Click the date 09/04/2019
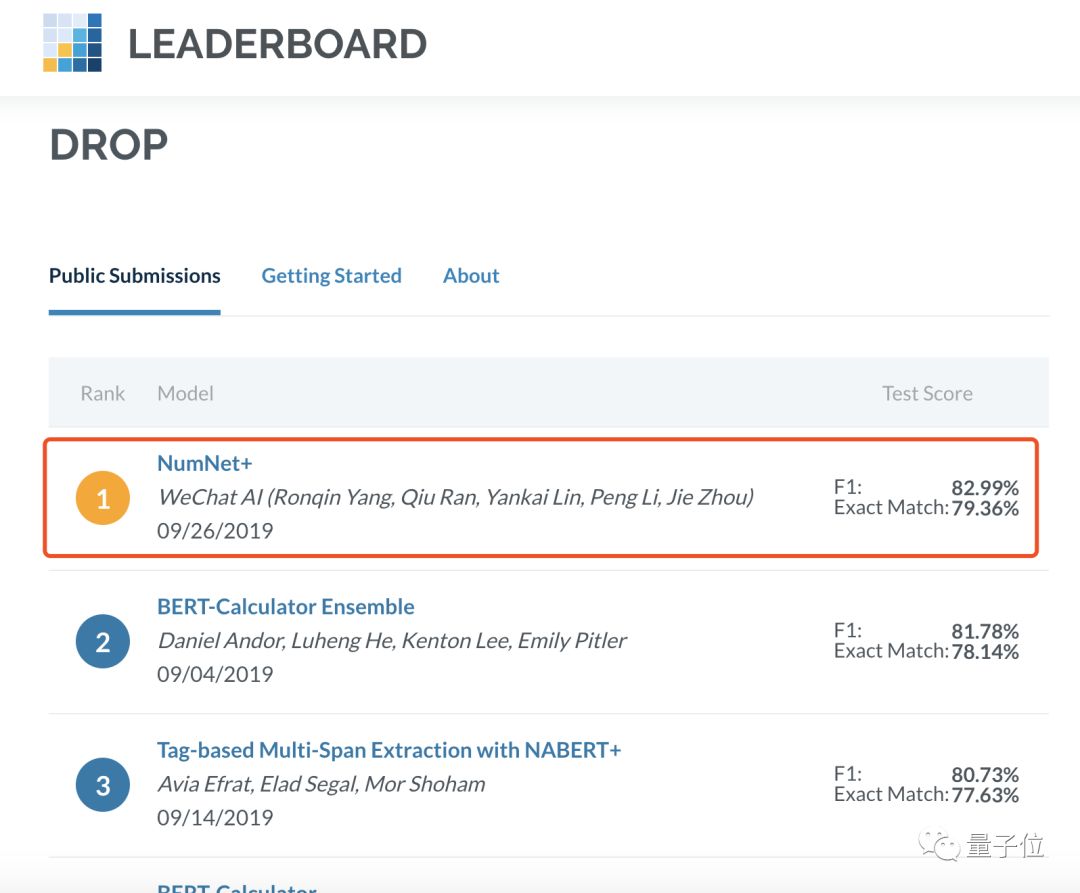This screenshot has height=893, width=1080. pyautogui.click(x=215, y=674)
